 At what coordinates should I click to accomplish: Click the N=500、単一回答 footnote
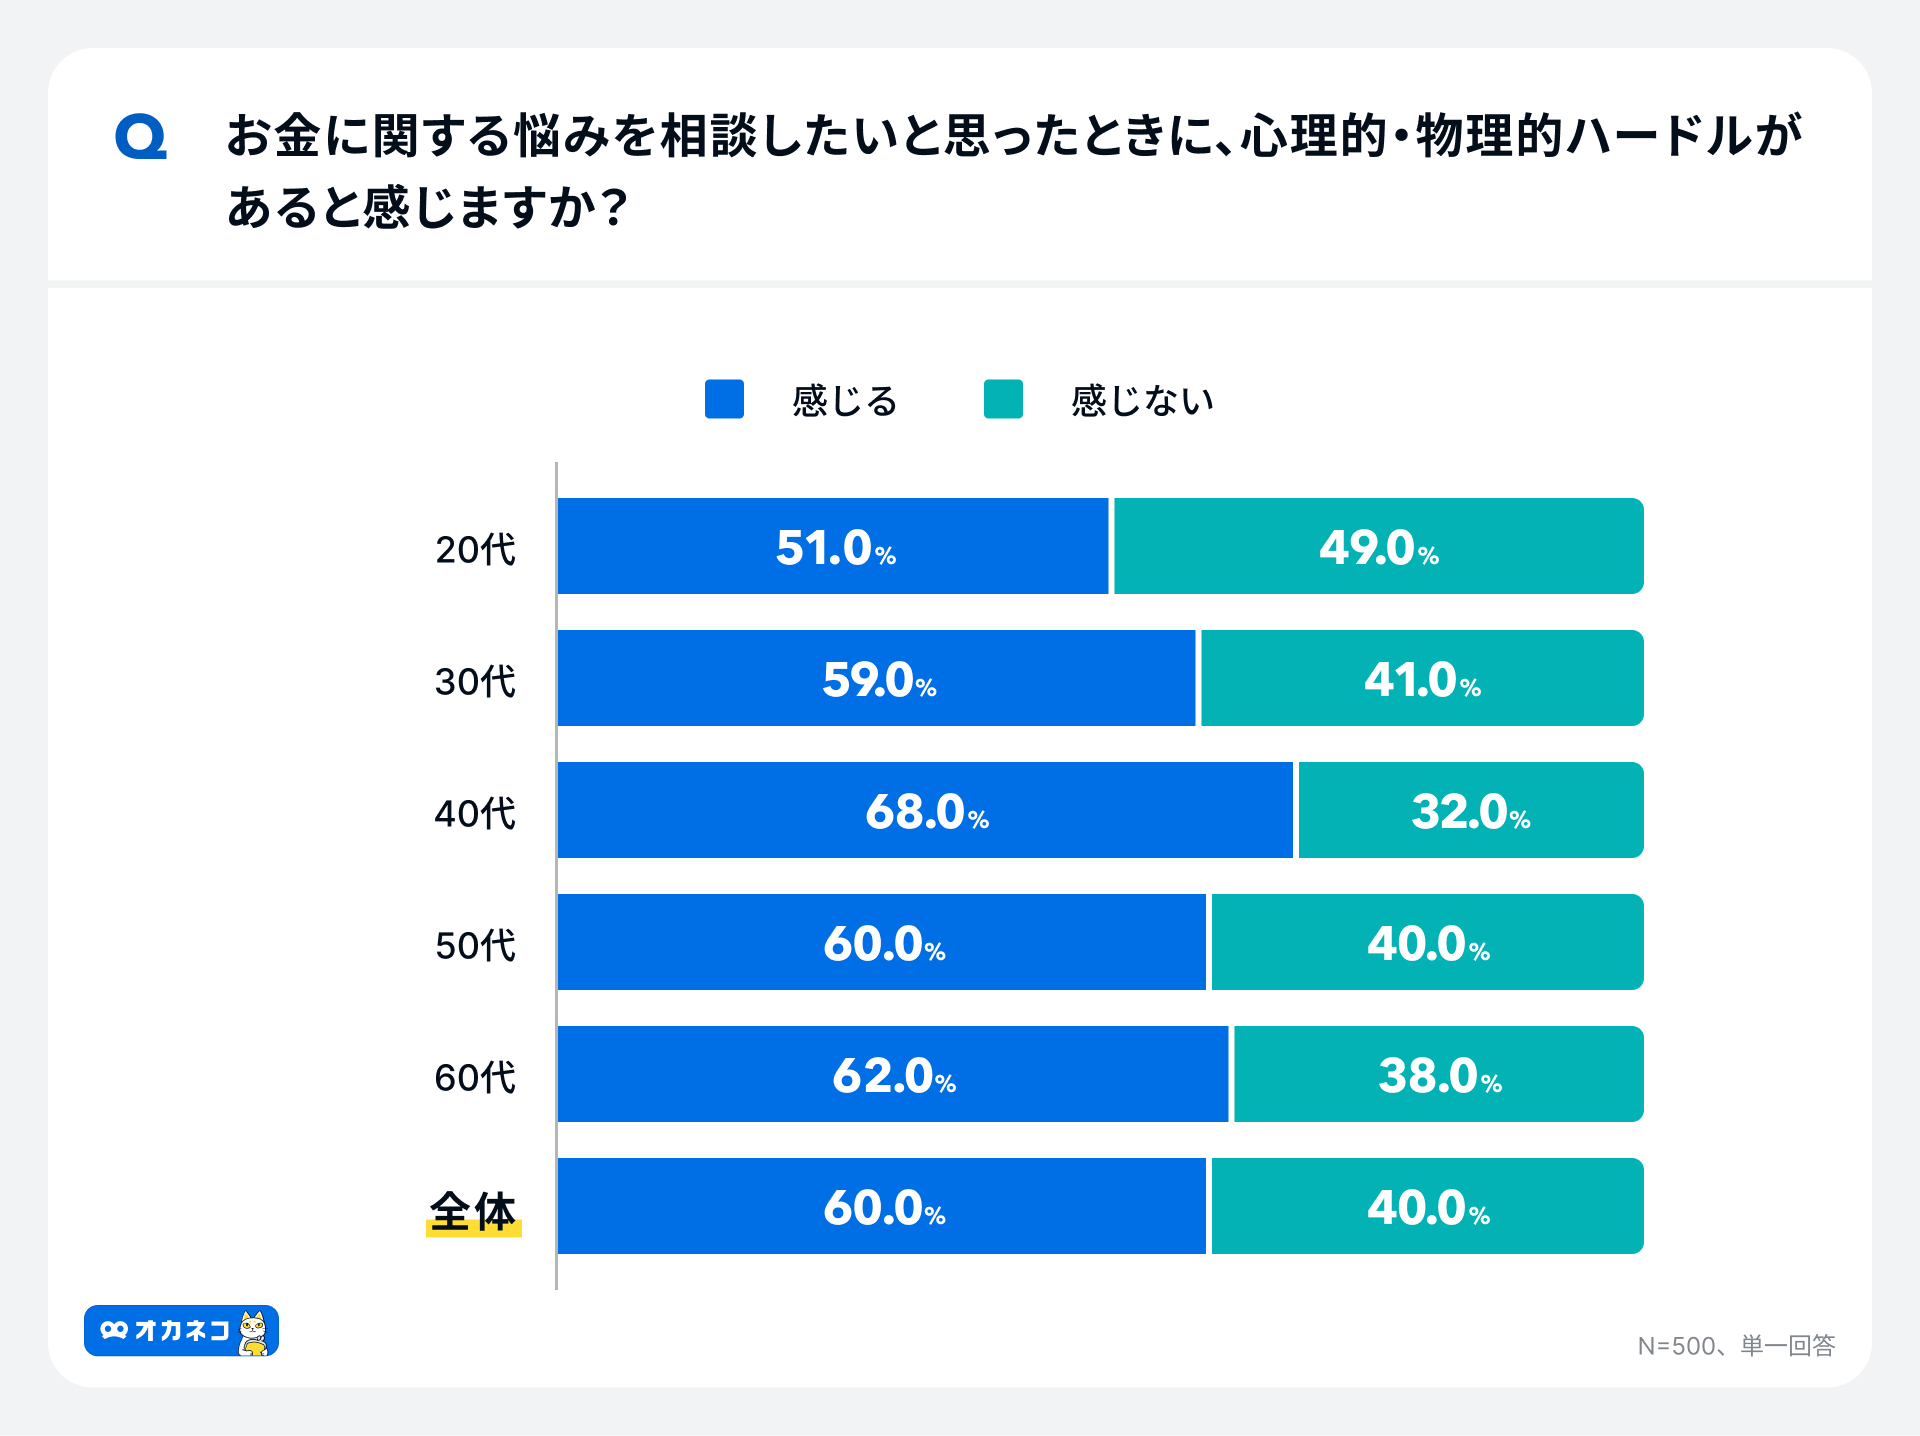[x=1736, y=1346]
